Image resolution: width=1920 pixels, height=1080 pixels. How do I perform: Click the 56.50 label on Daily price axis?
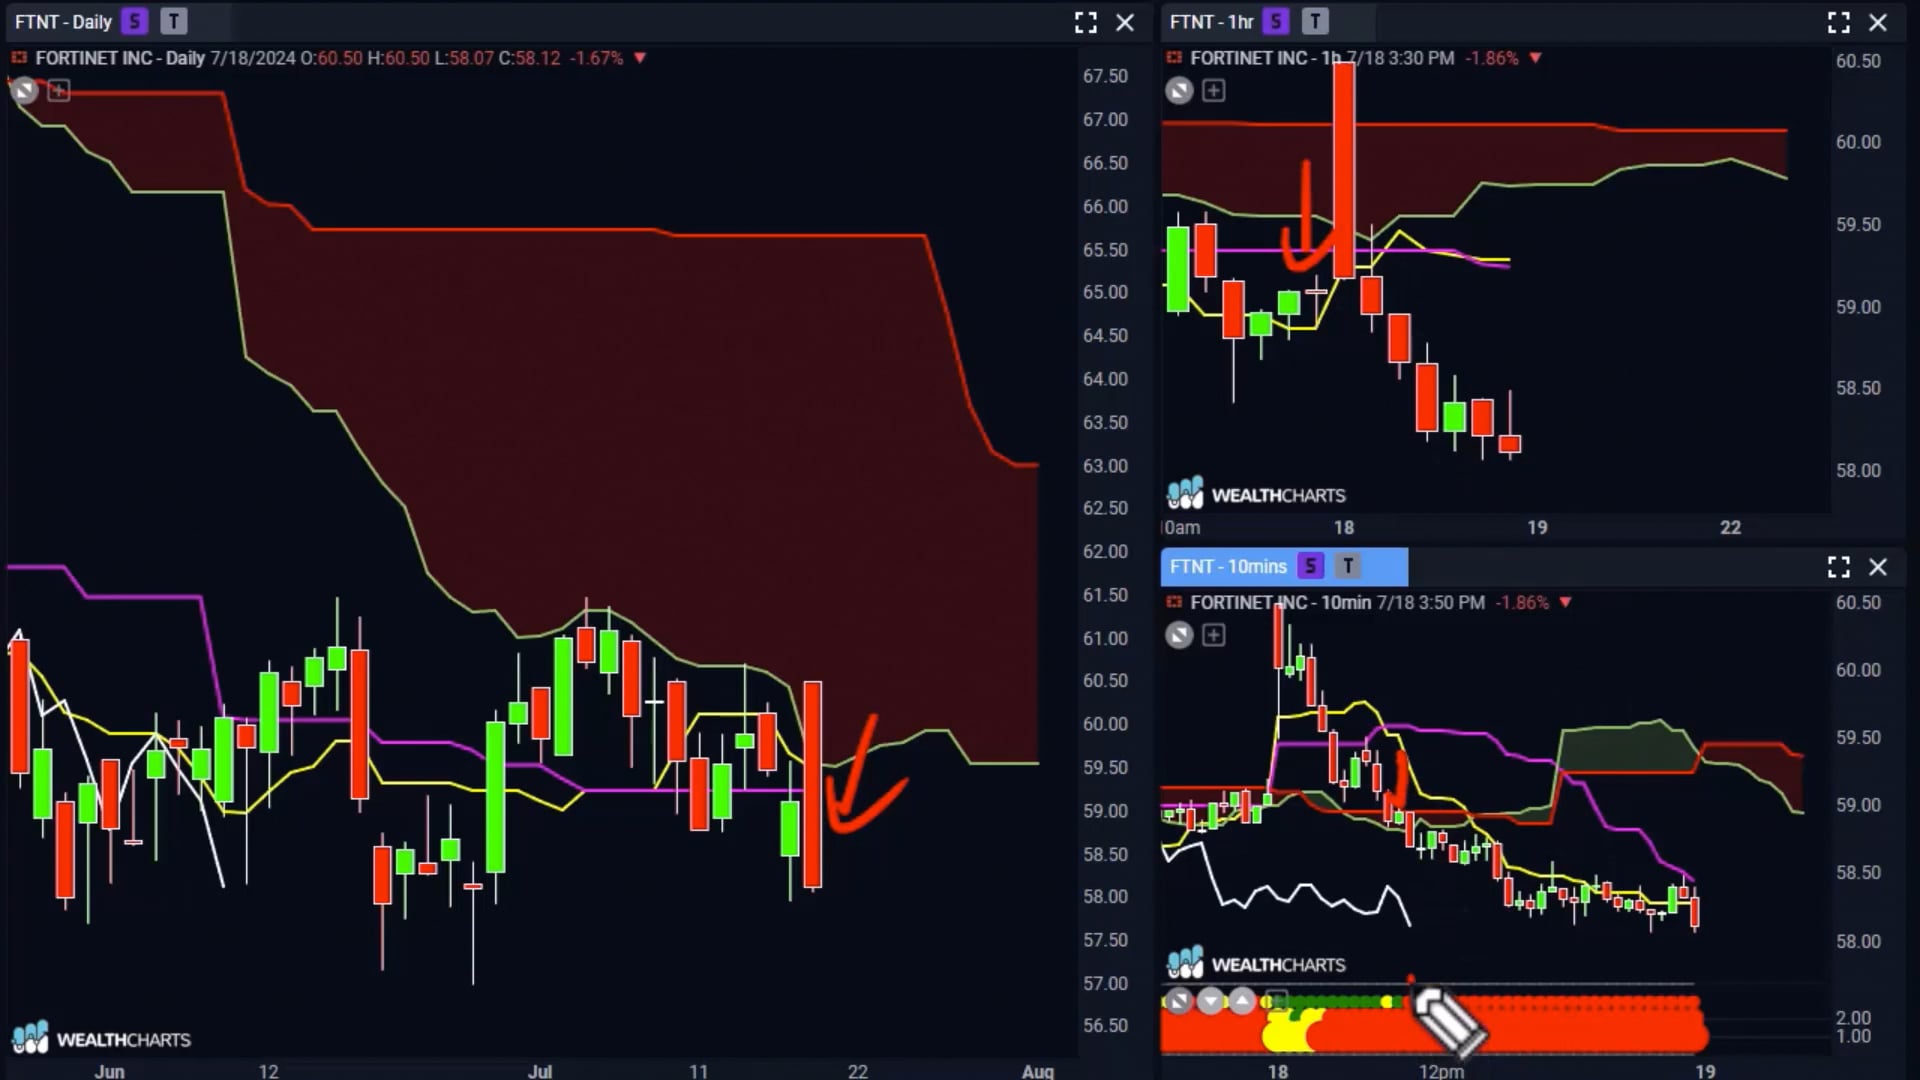pyautogui.click(x=1105, y=1025)
